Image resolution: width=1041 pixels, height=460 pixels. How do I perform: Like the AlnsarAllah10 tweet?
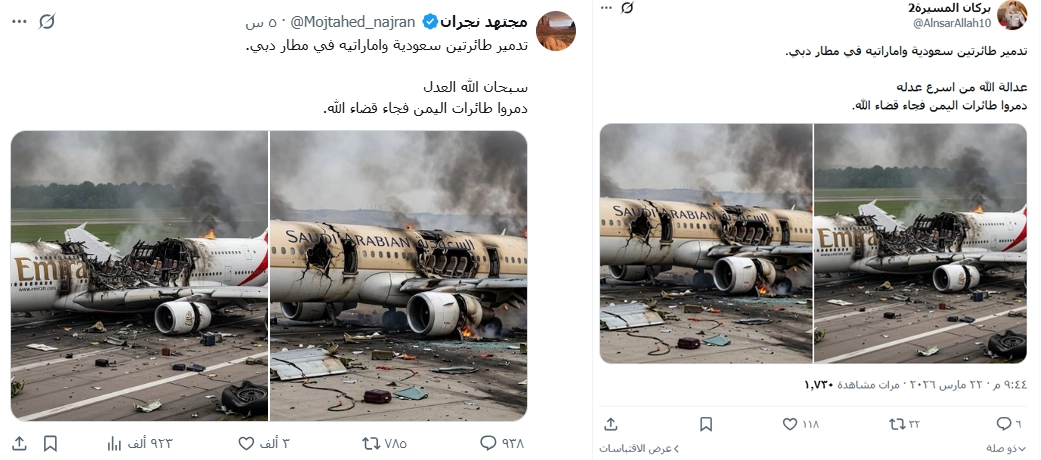click(x=789, y=423)
